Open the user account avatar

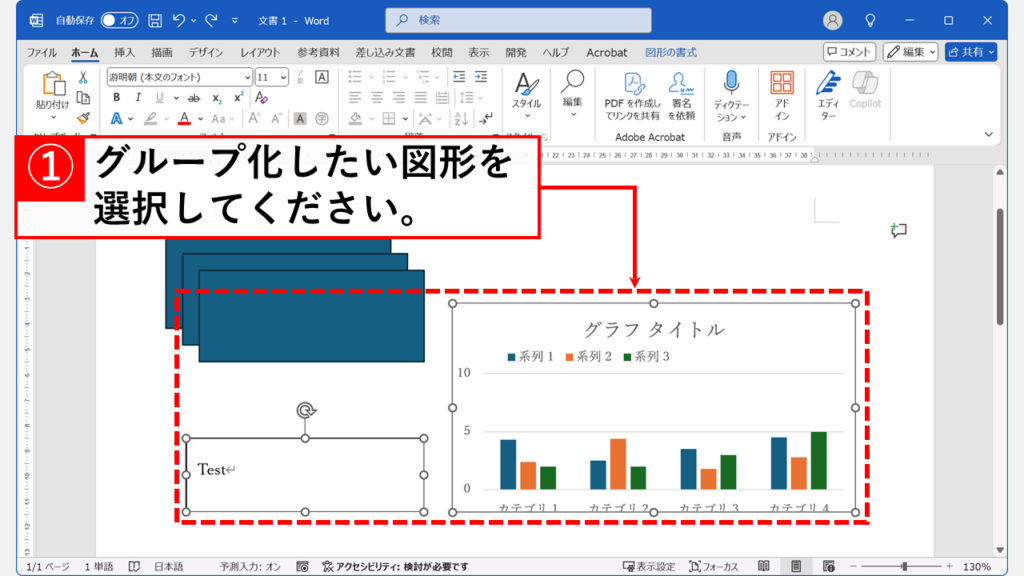(x=832, y=20)
